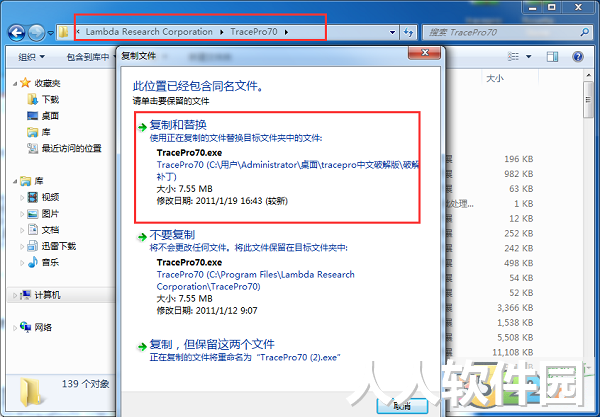Toggle the preview pane icon
The width and height of the screenshot is (600, 417).
pyautogui.click(x=552, y=57)
